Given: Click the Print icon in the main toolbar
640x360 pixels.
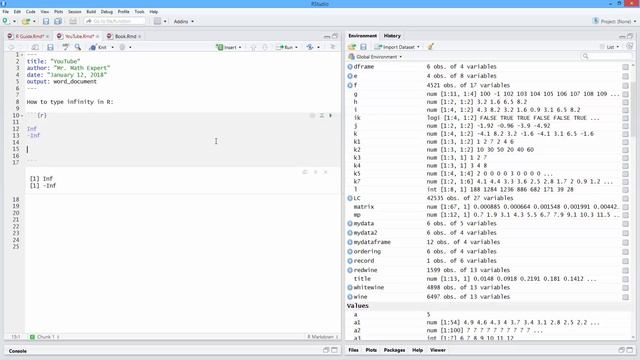Looking at the screenshot, I should (x=73, y=21).
